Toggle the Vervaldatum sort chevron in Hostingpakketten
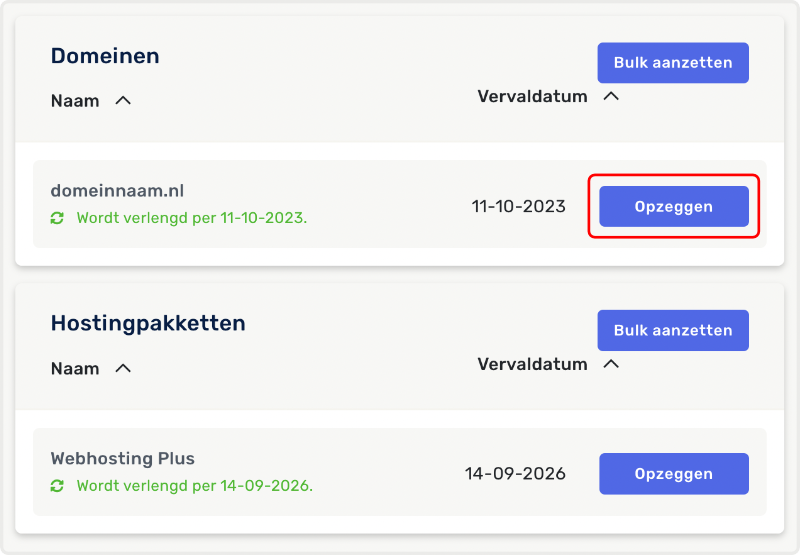Screen dimensions: 800x555 611,364
